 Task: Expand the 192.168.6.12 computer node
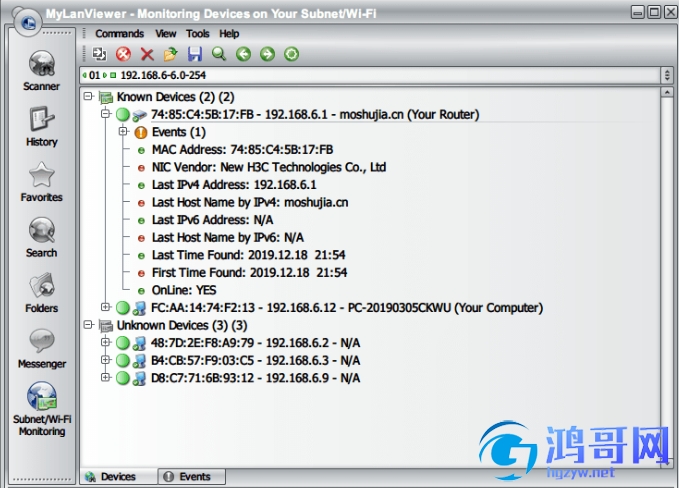pos(105,307)
